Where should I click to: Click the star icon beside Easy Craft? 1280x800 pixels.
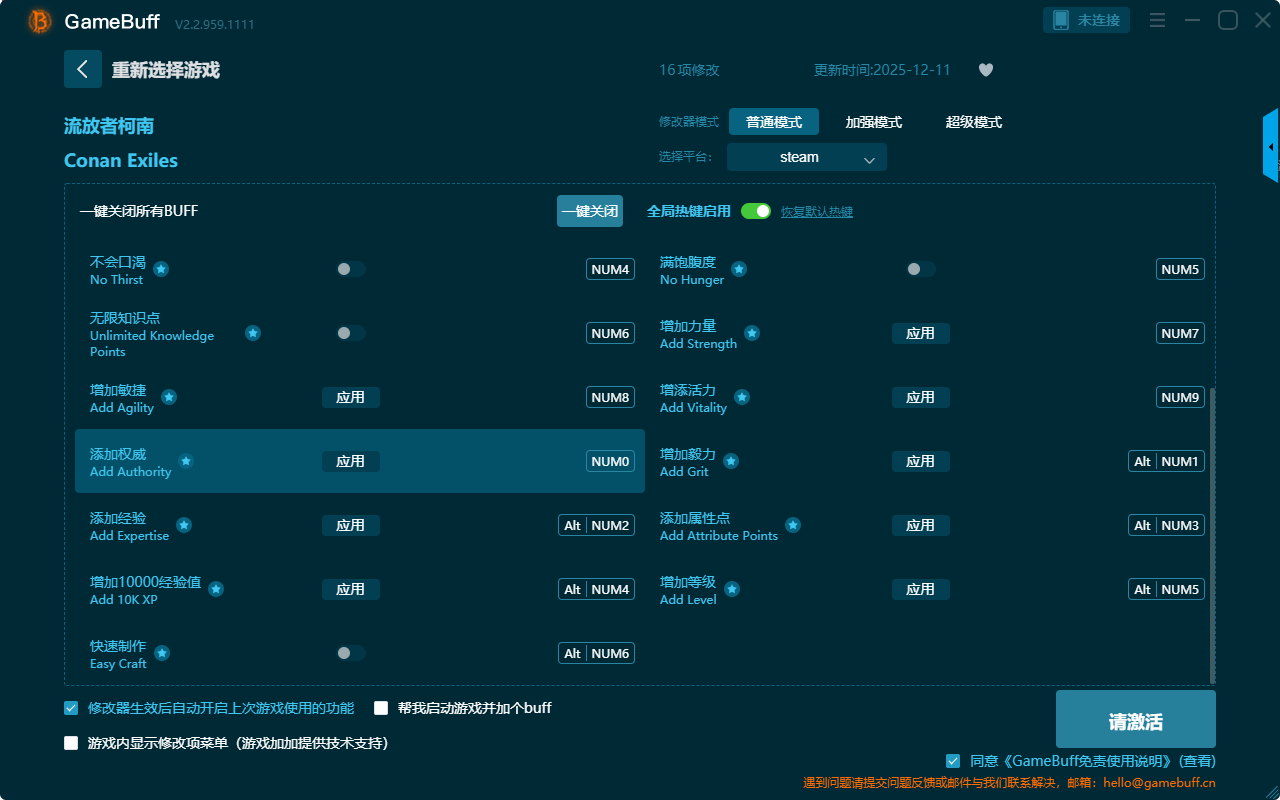pos(162,653)
